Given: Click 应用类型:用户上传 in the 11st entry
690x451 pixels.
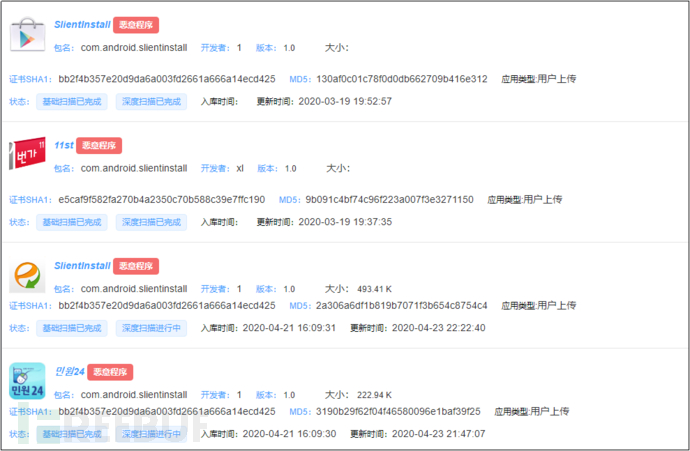Looking at the screenshot, I should [525, 200].
